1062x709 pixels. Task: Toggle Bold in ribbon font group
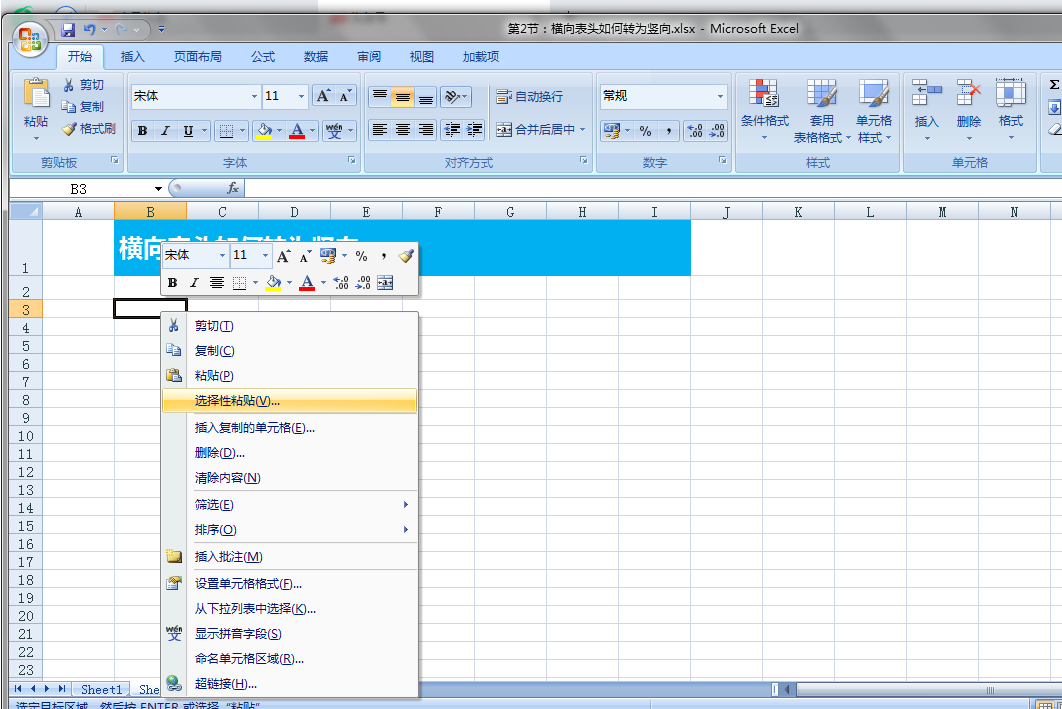[142, 131]
